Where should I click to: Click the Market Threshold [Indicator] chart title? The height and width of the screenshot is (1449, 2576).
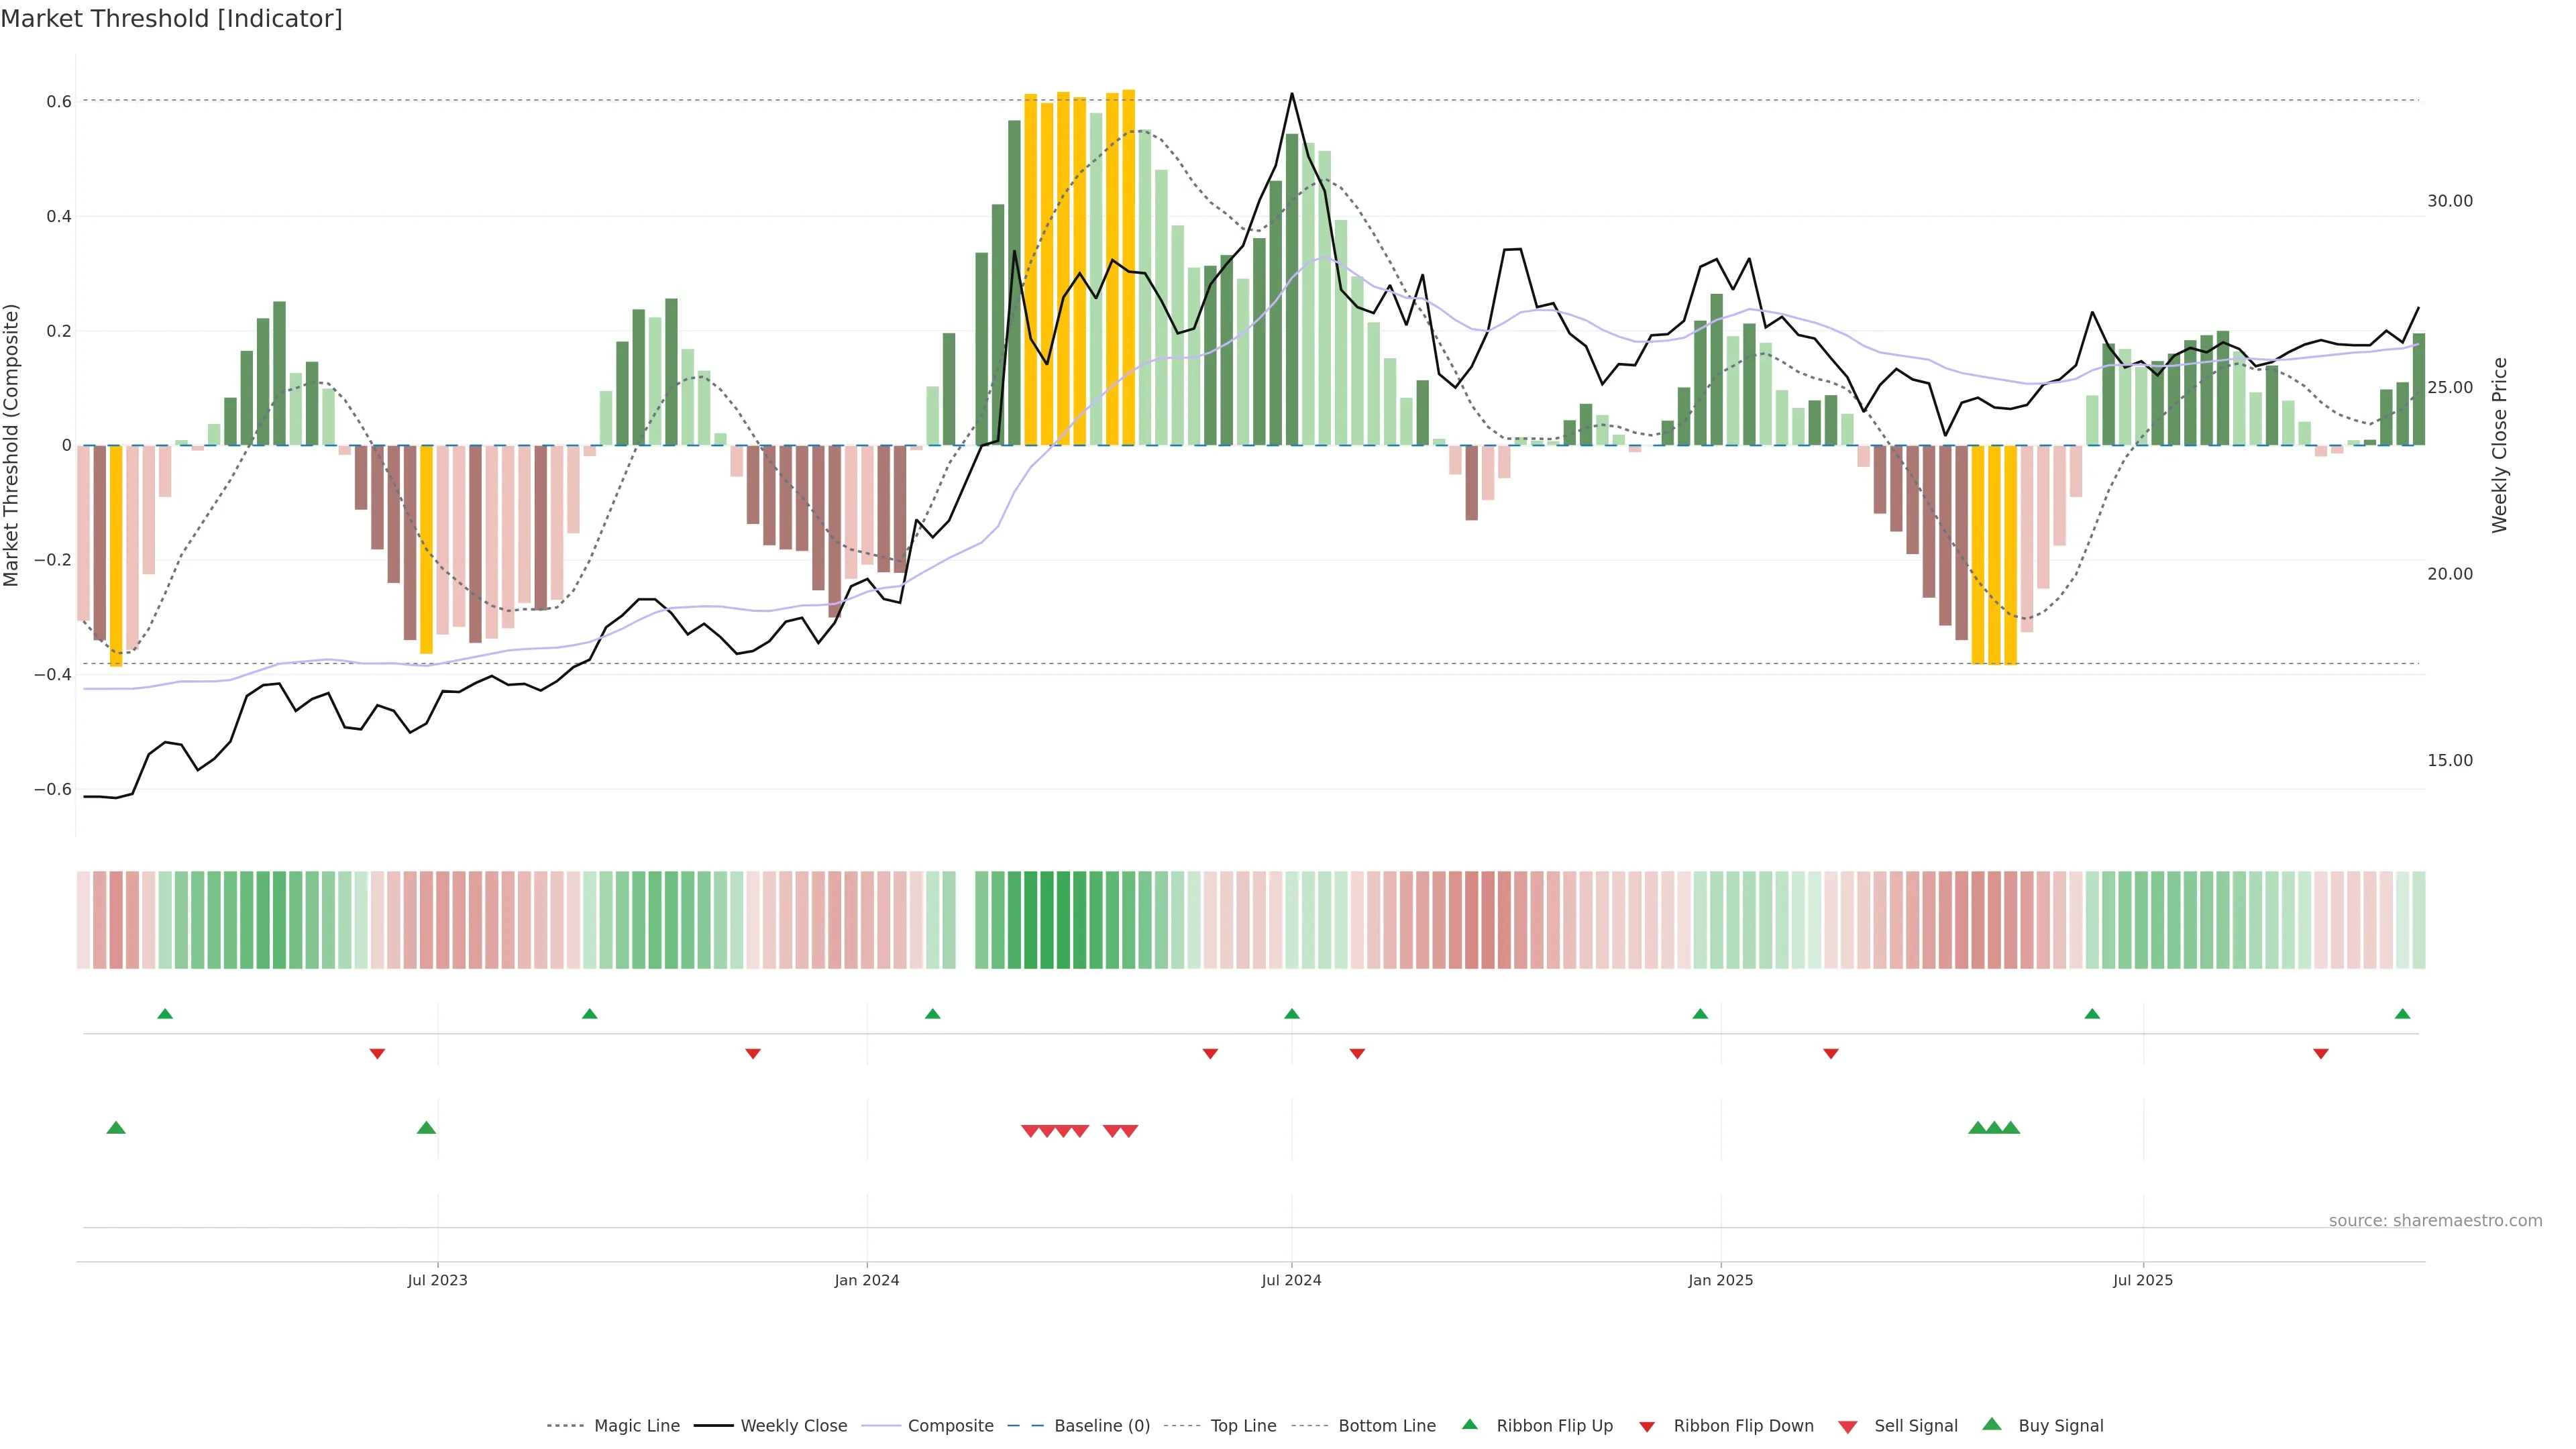(171, 19)
